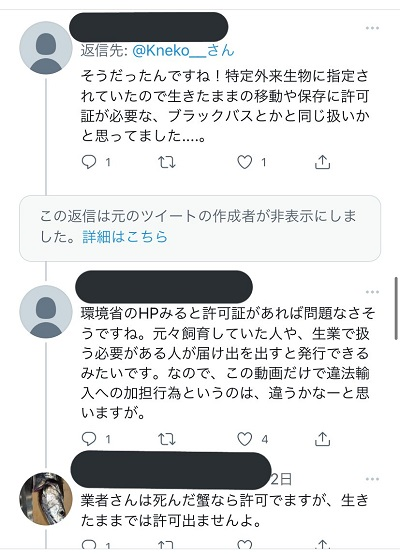Open the 詳細はこちら link
This screenshot has width=400, height=554.
(x=125, y=237)
